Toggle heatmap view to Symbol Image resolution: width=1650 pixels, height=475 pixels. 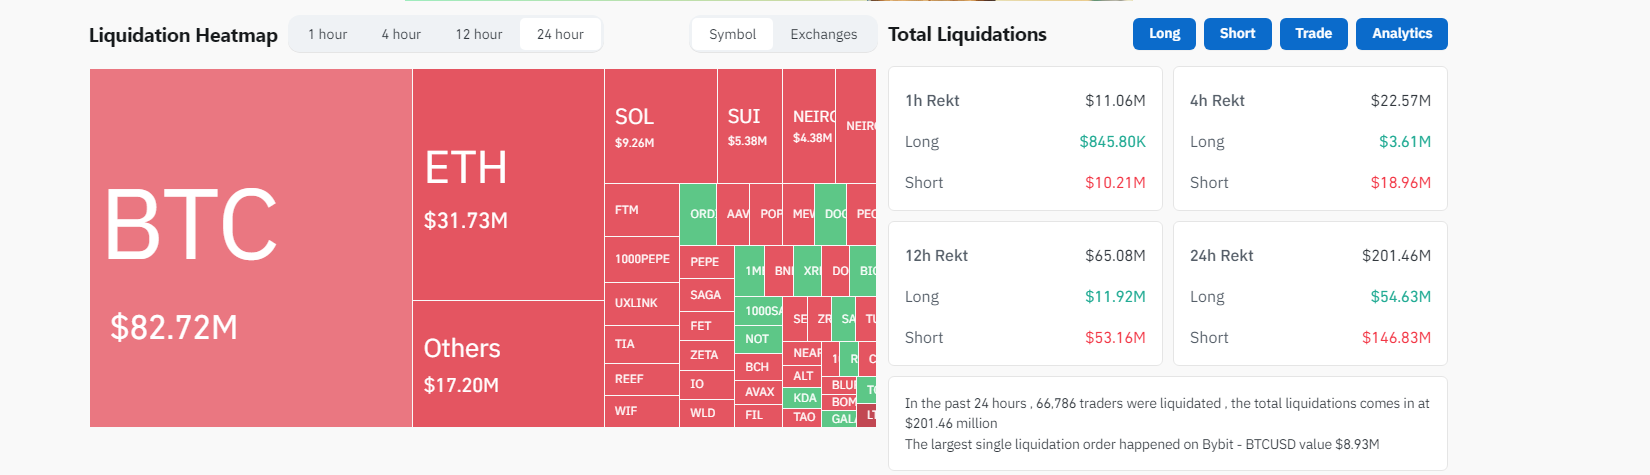click(x=732, y=34)
